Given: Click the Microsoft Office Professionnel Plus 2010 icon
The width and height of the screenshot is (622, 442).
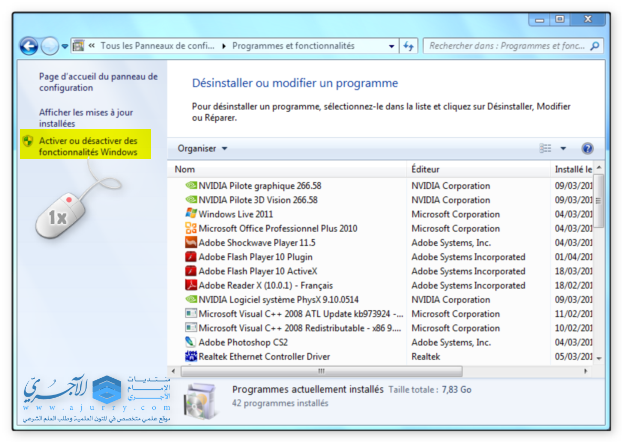Looking at the screenshot, I should [x=191, y=228].
